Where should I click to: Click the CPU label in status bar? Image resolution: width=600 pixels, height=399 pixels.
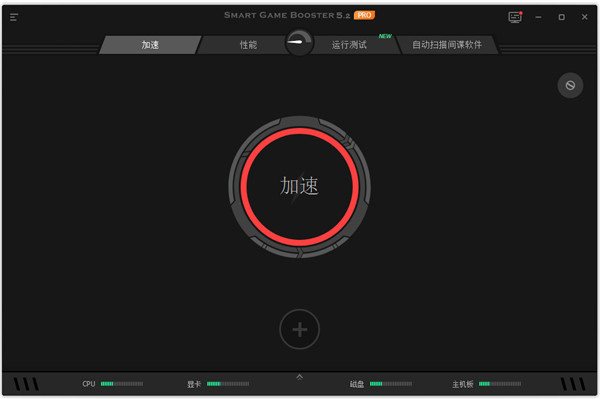(x=89, y=384)
